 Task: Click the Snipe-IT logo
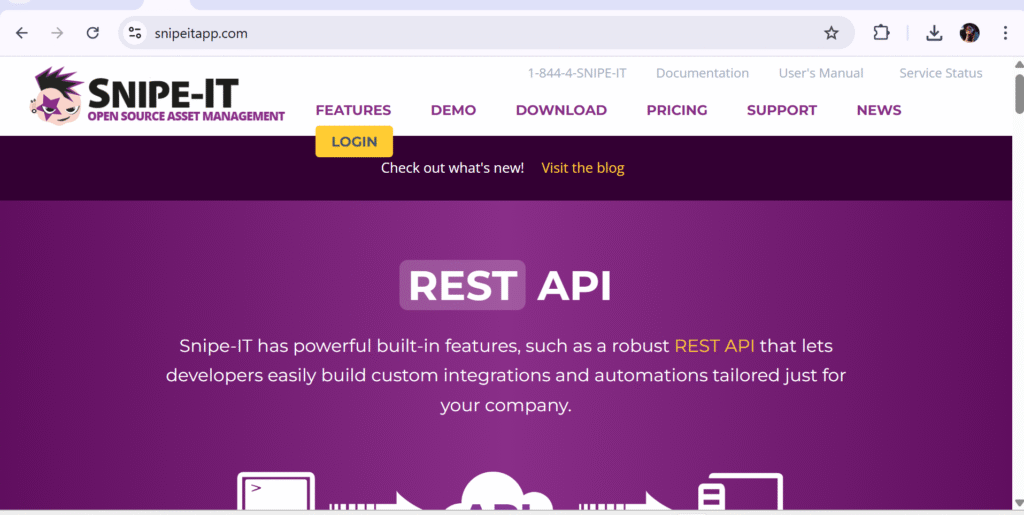point(157,97)
